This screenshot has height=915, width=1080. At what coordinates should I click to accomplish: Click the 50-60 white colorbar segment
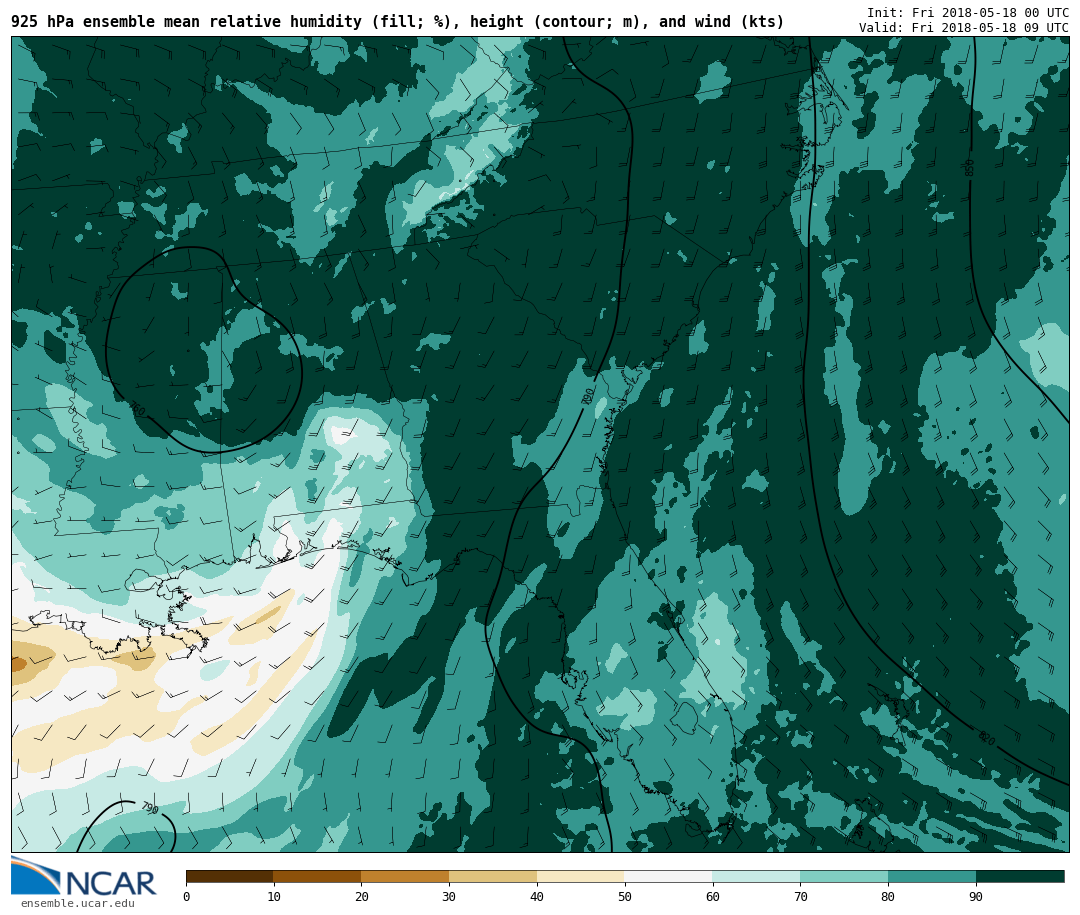(x=668, y=877)
